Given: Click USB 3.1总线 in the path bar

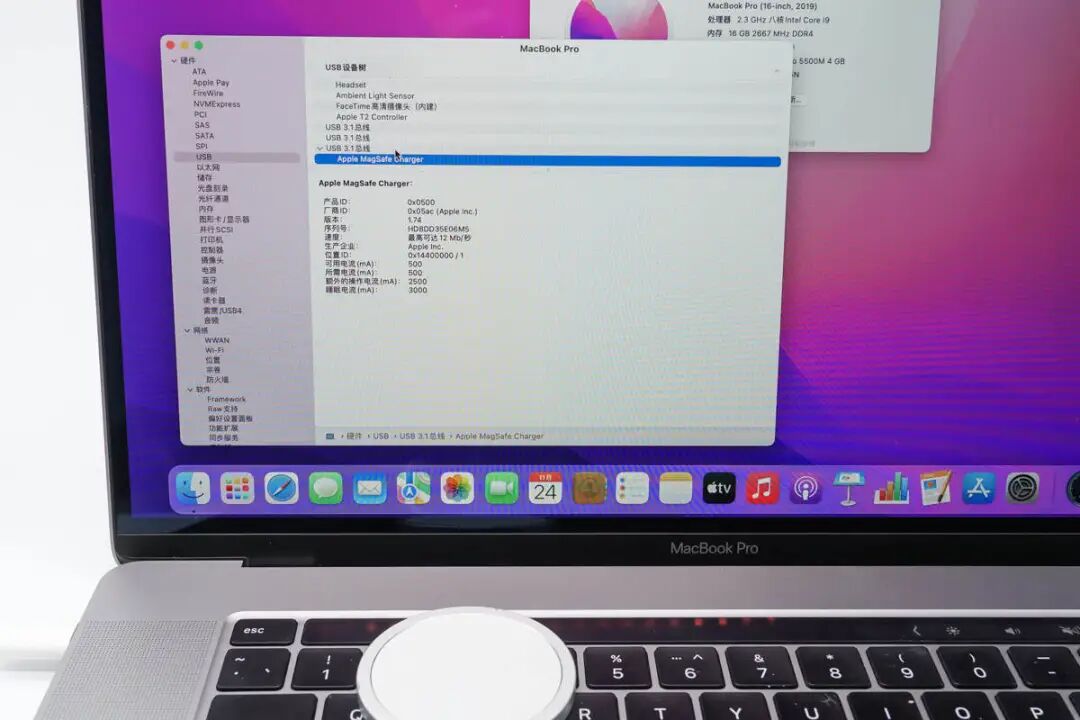Looking at the screenshot, I should (422, 436).
